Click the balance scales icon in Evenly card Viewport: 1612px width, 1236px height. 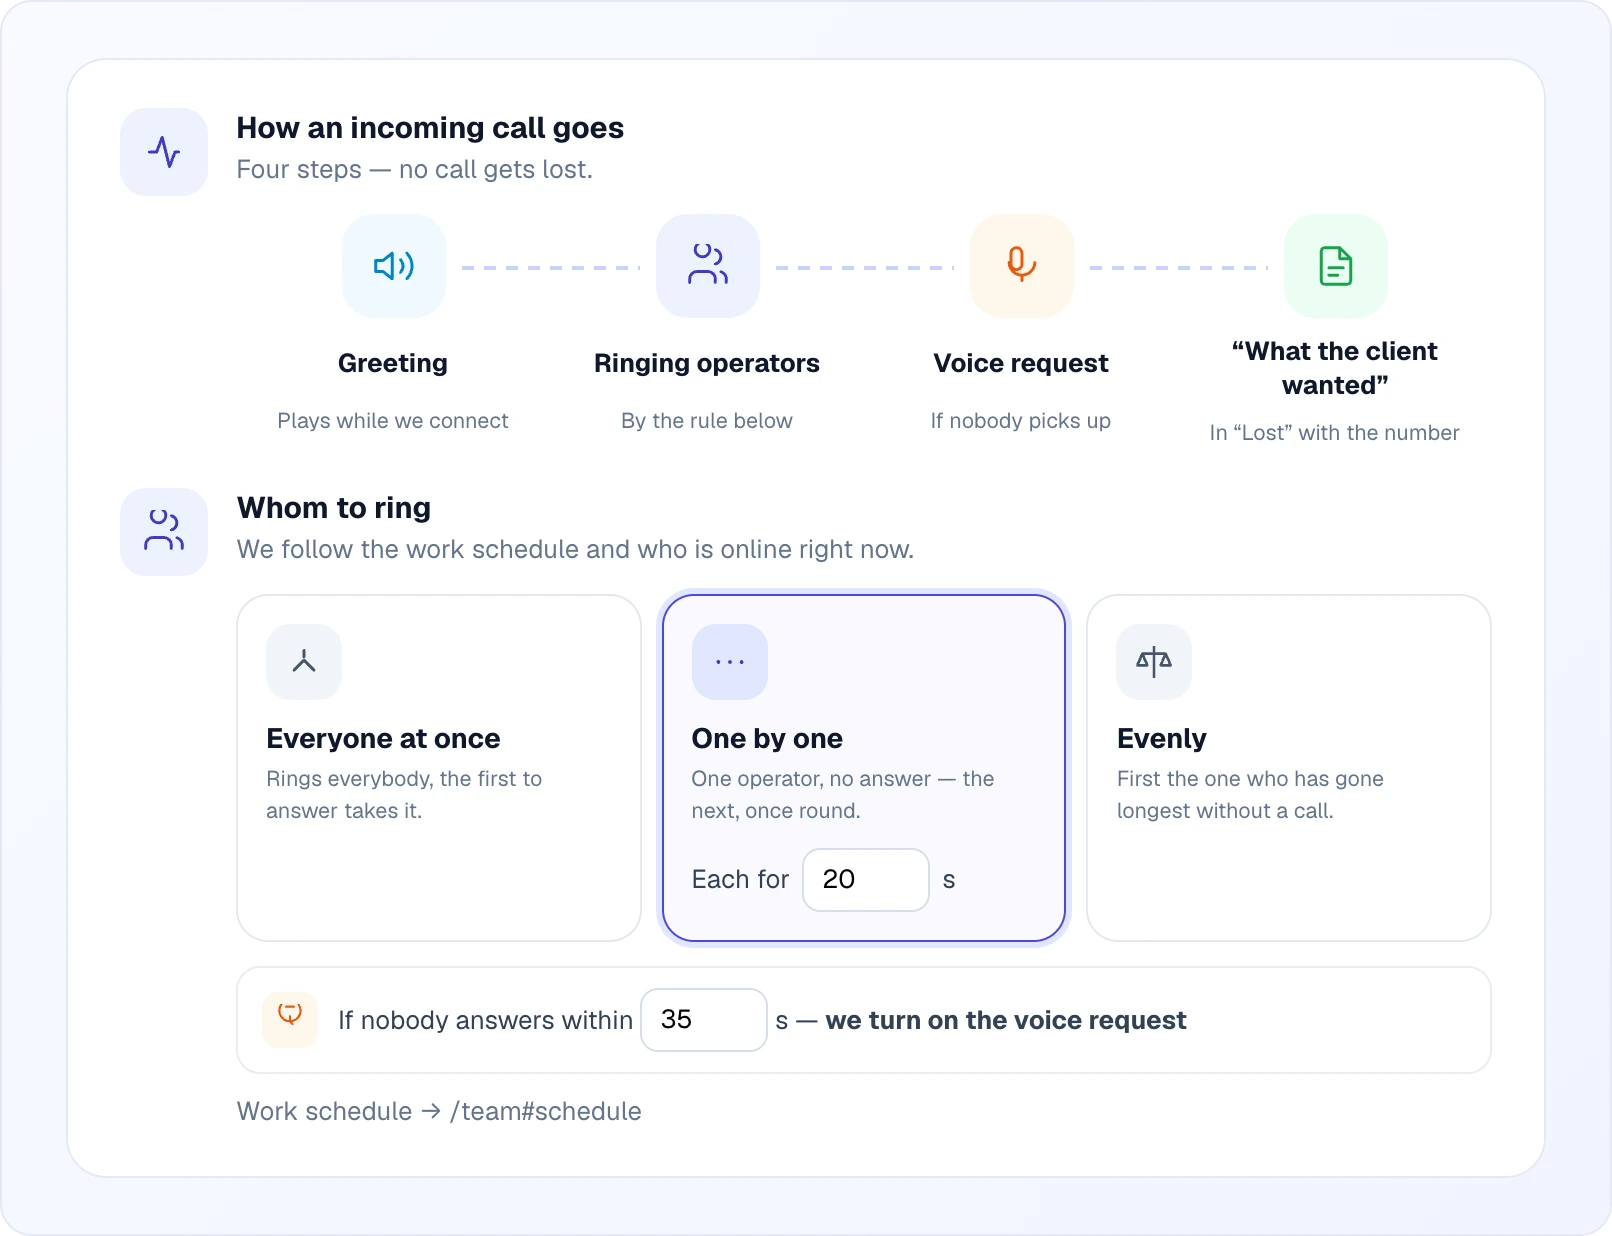click(1154, 662)
